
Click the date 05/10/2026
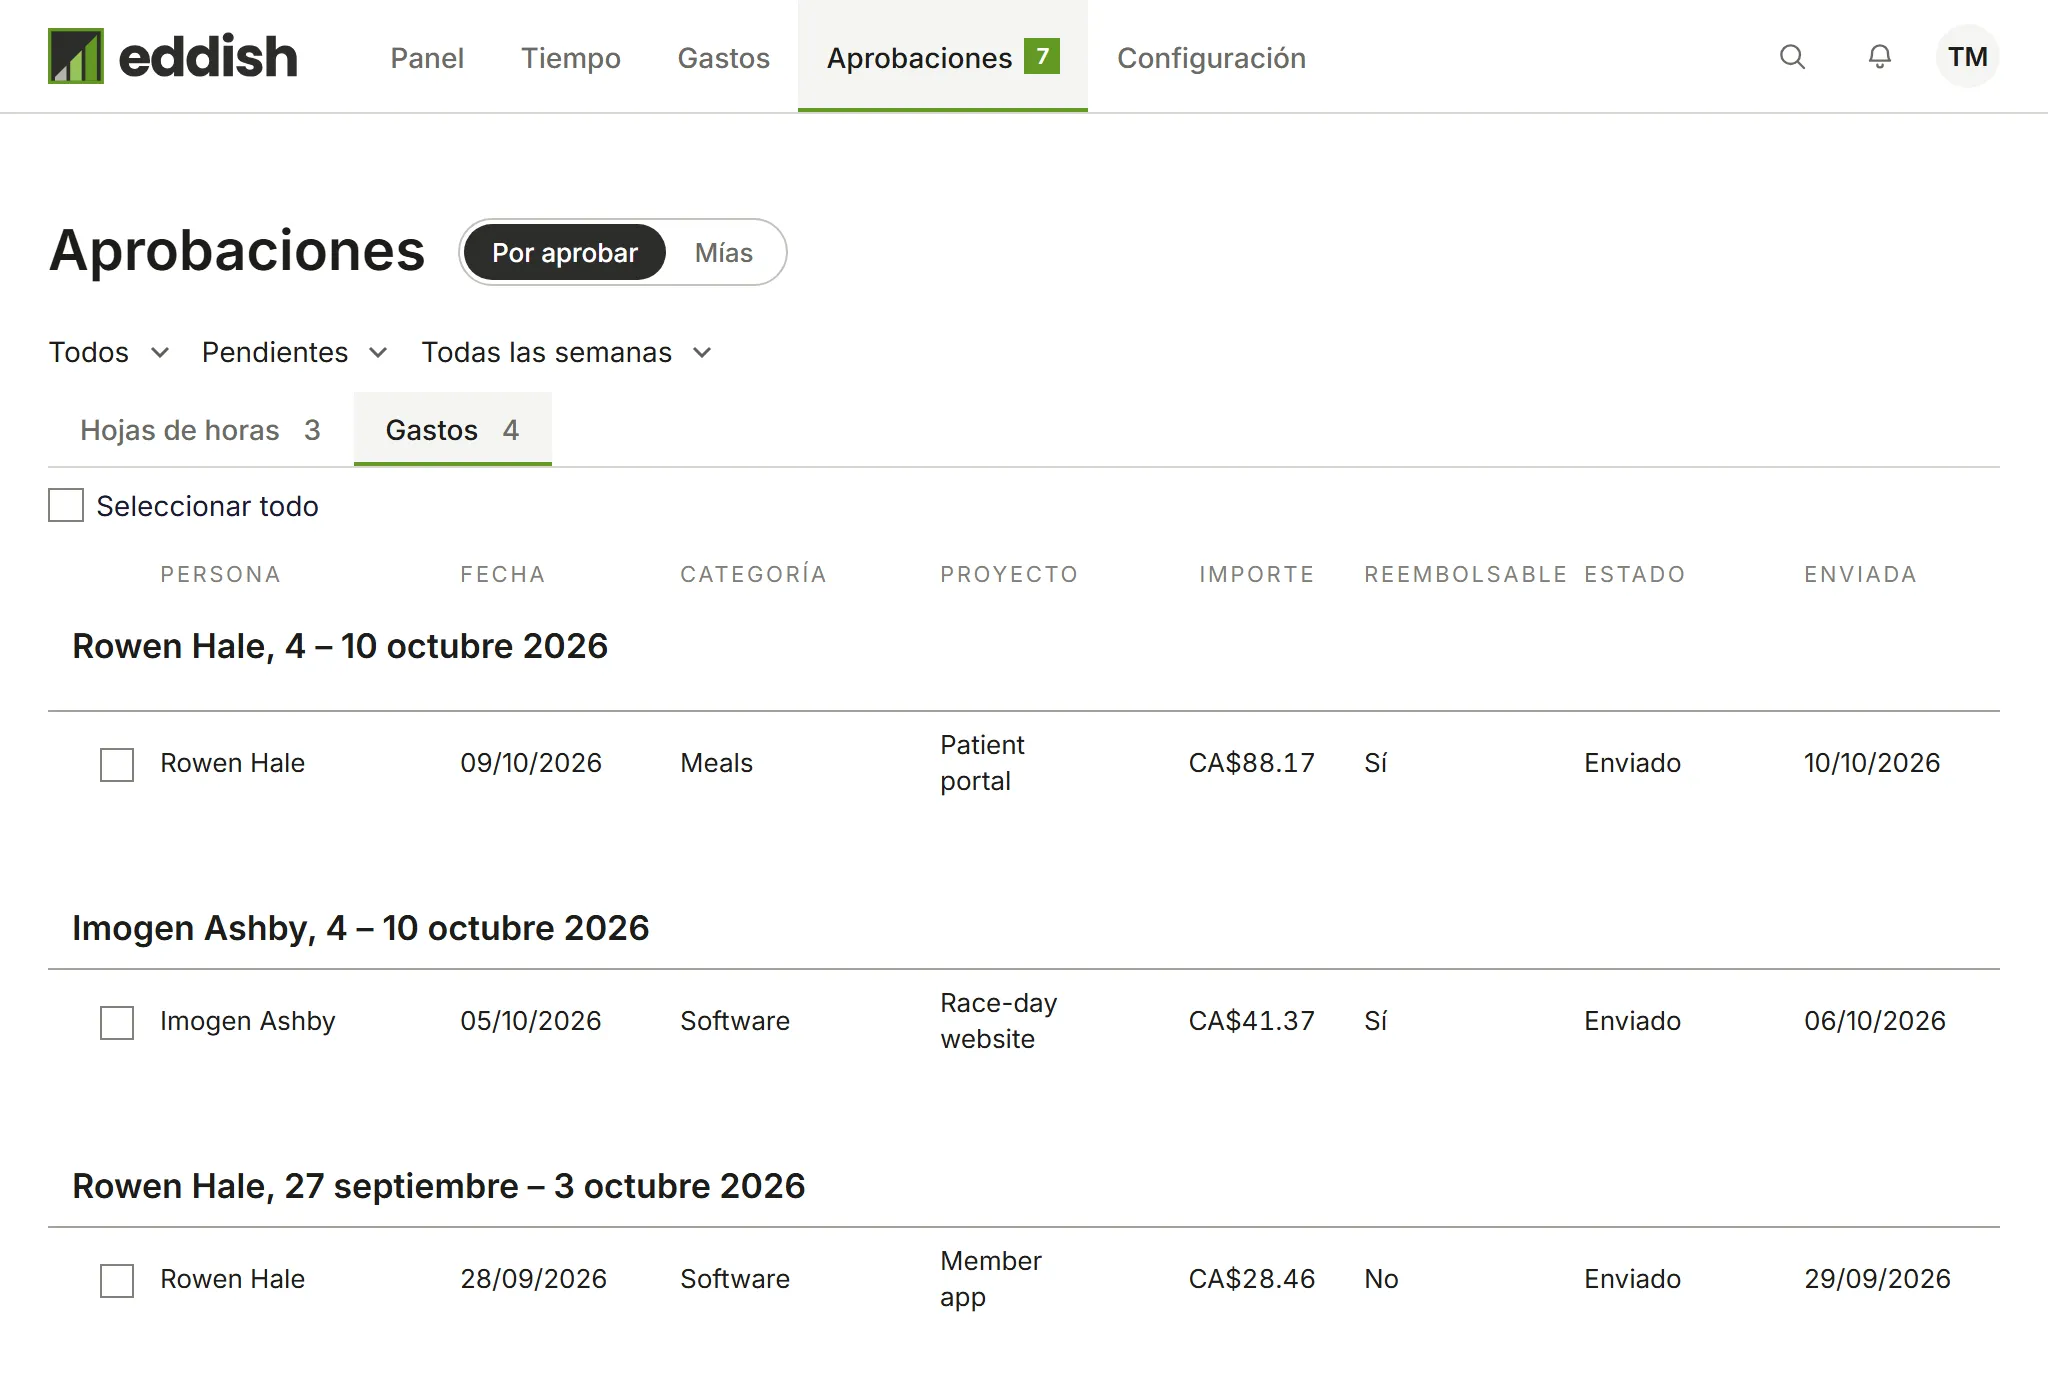pos(530,1021)
